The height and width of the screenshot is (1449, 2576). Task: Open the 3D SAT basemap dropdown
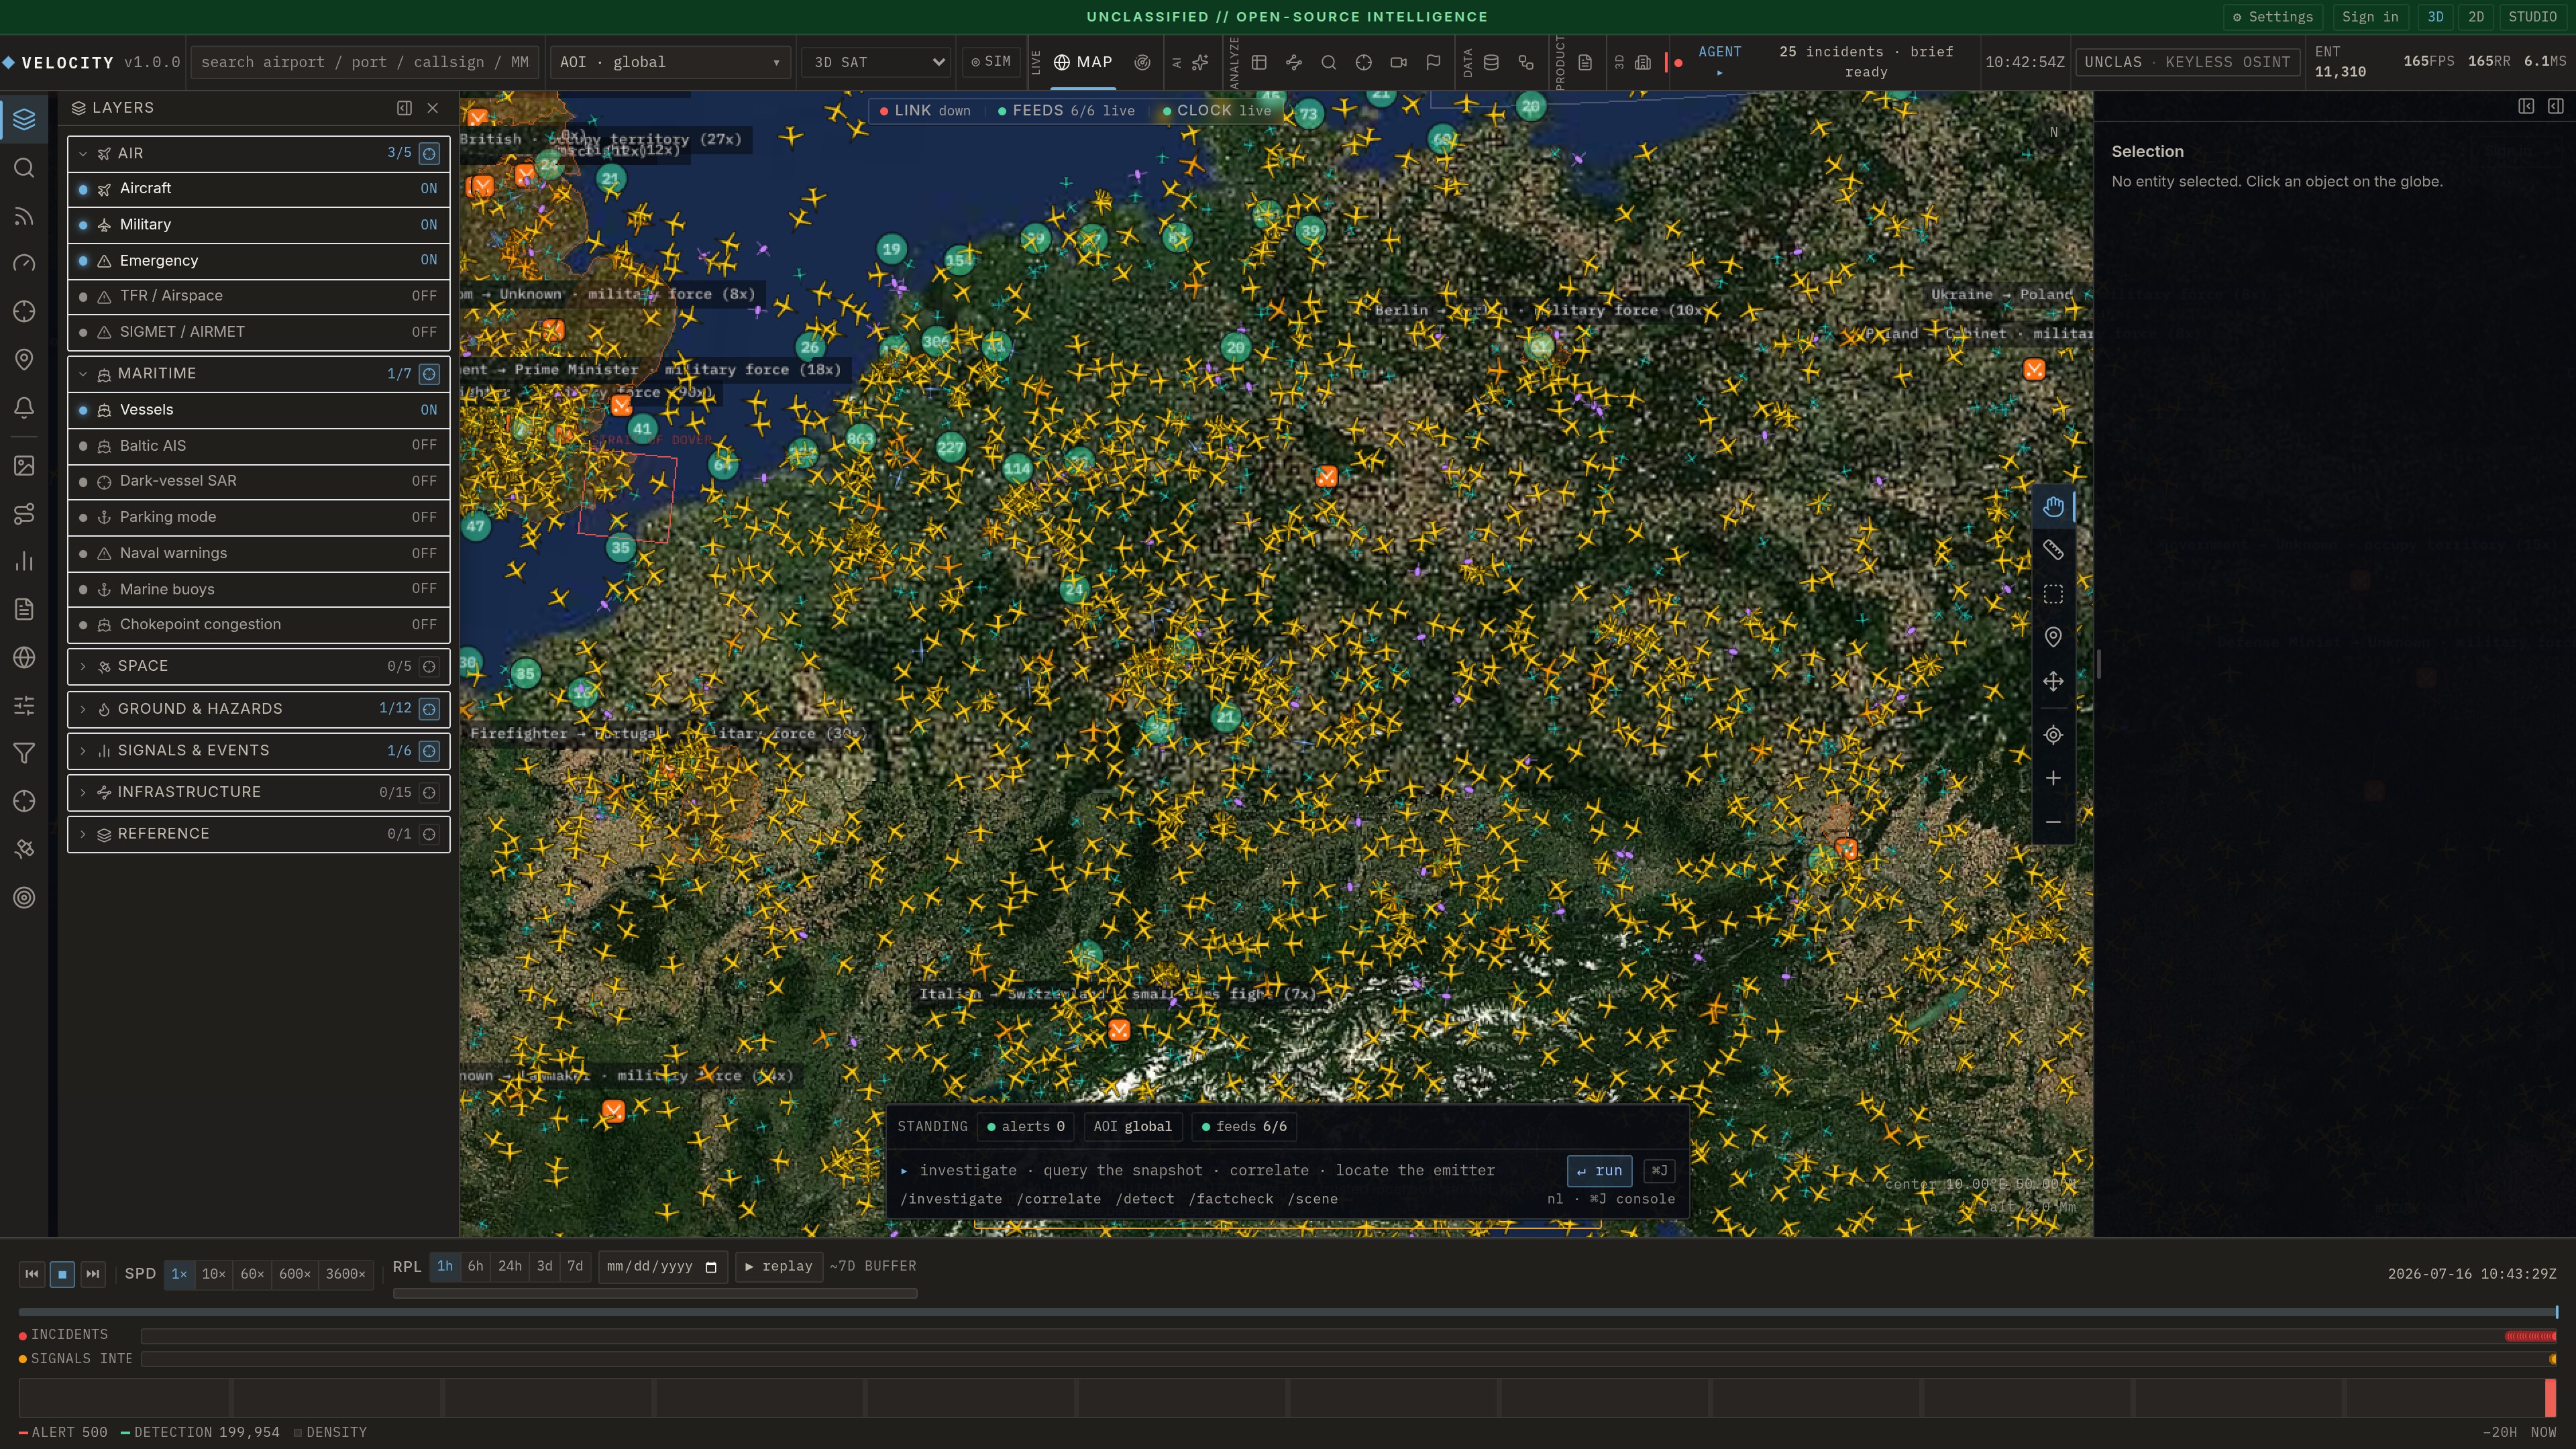pos(877,62)
